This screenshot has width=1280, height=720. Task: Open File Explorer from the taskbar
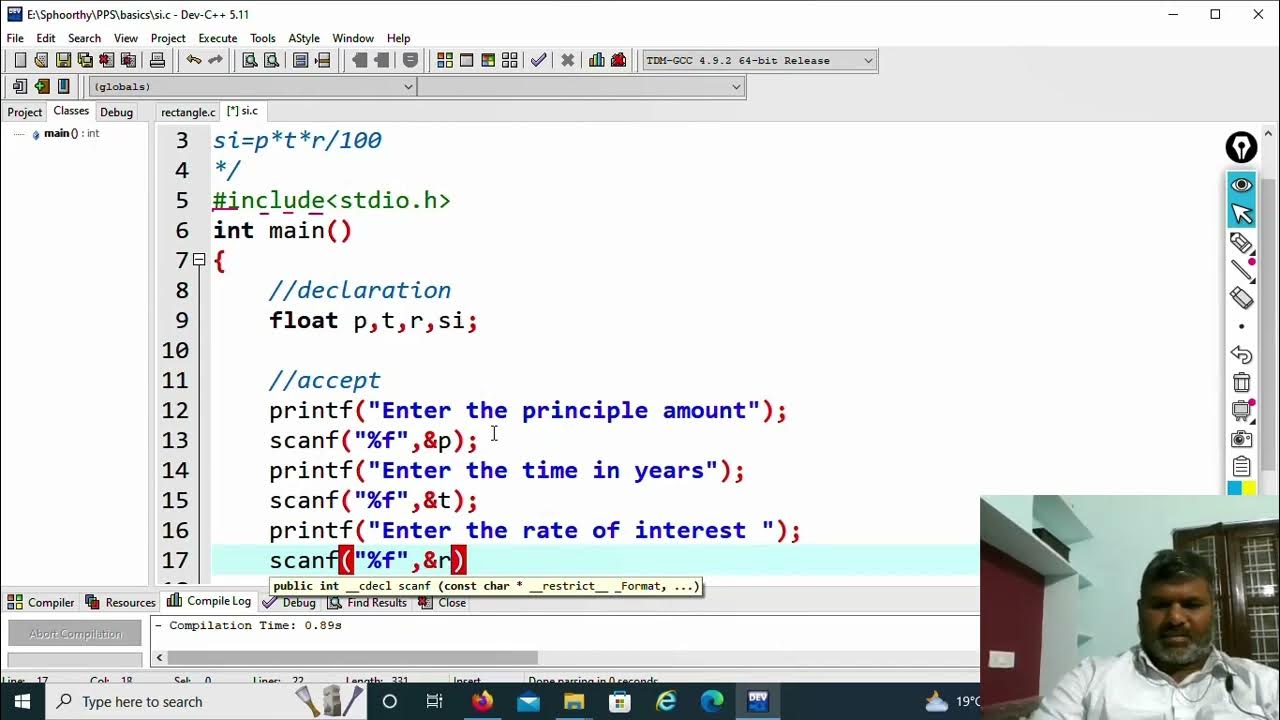574,701
